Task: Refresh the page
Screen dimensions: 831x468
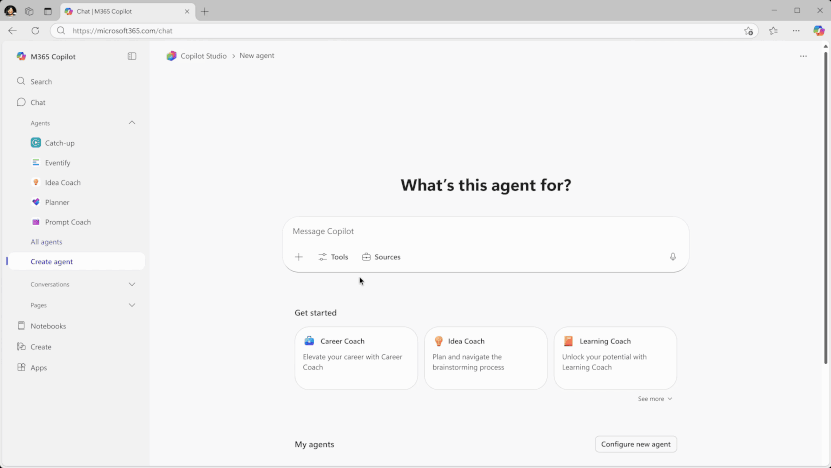Action: click(x=35, y=31)
